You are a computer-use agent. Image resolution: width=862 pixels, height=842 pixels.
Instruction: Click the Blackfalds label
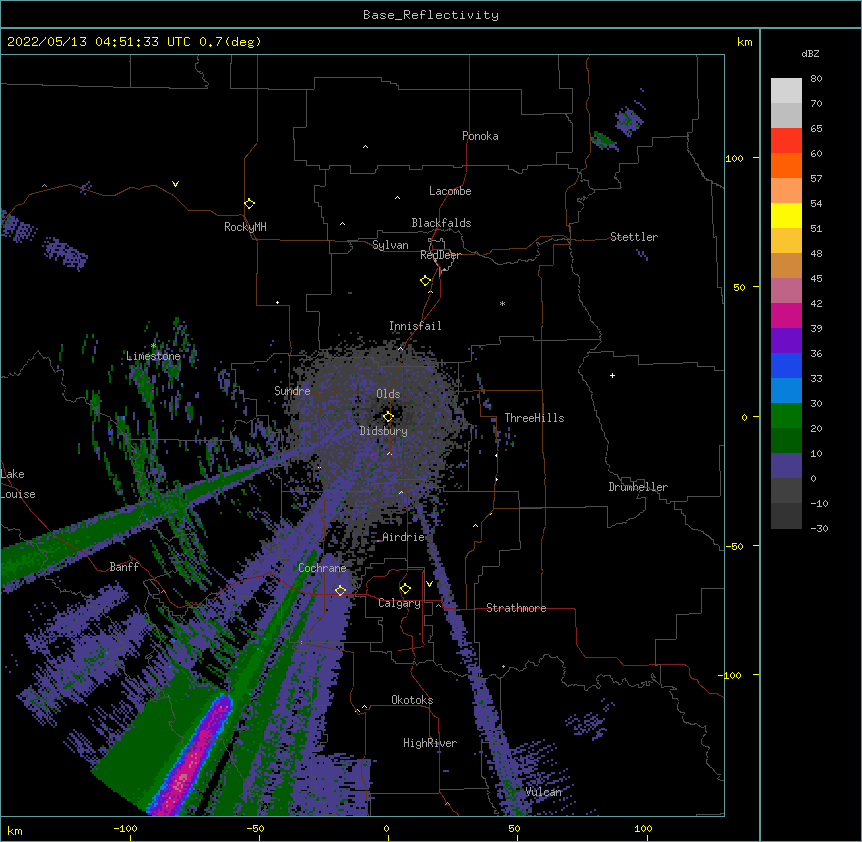tap(441, 223)
